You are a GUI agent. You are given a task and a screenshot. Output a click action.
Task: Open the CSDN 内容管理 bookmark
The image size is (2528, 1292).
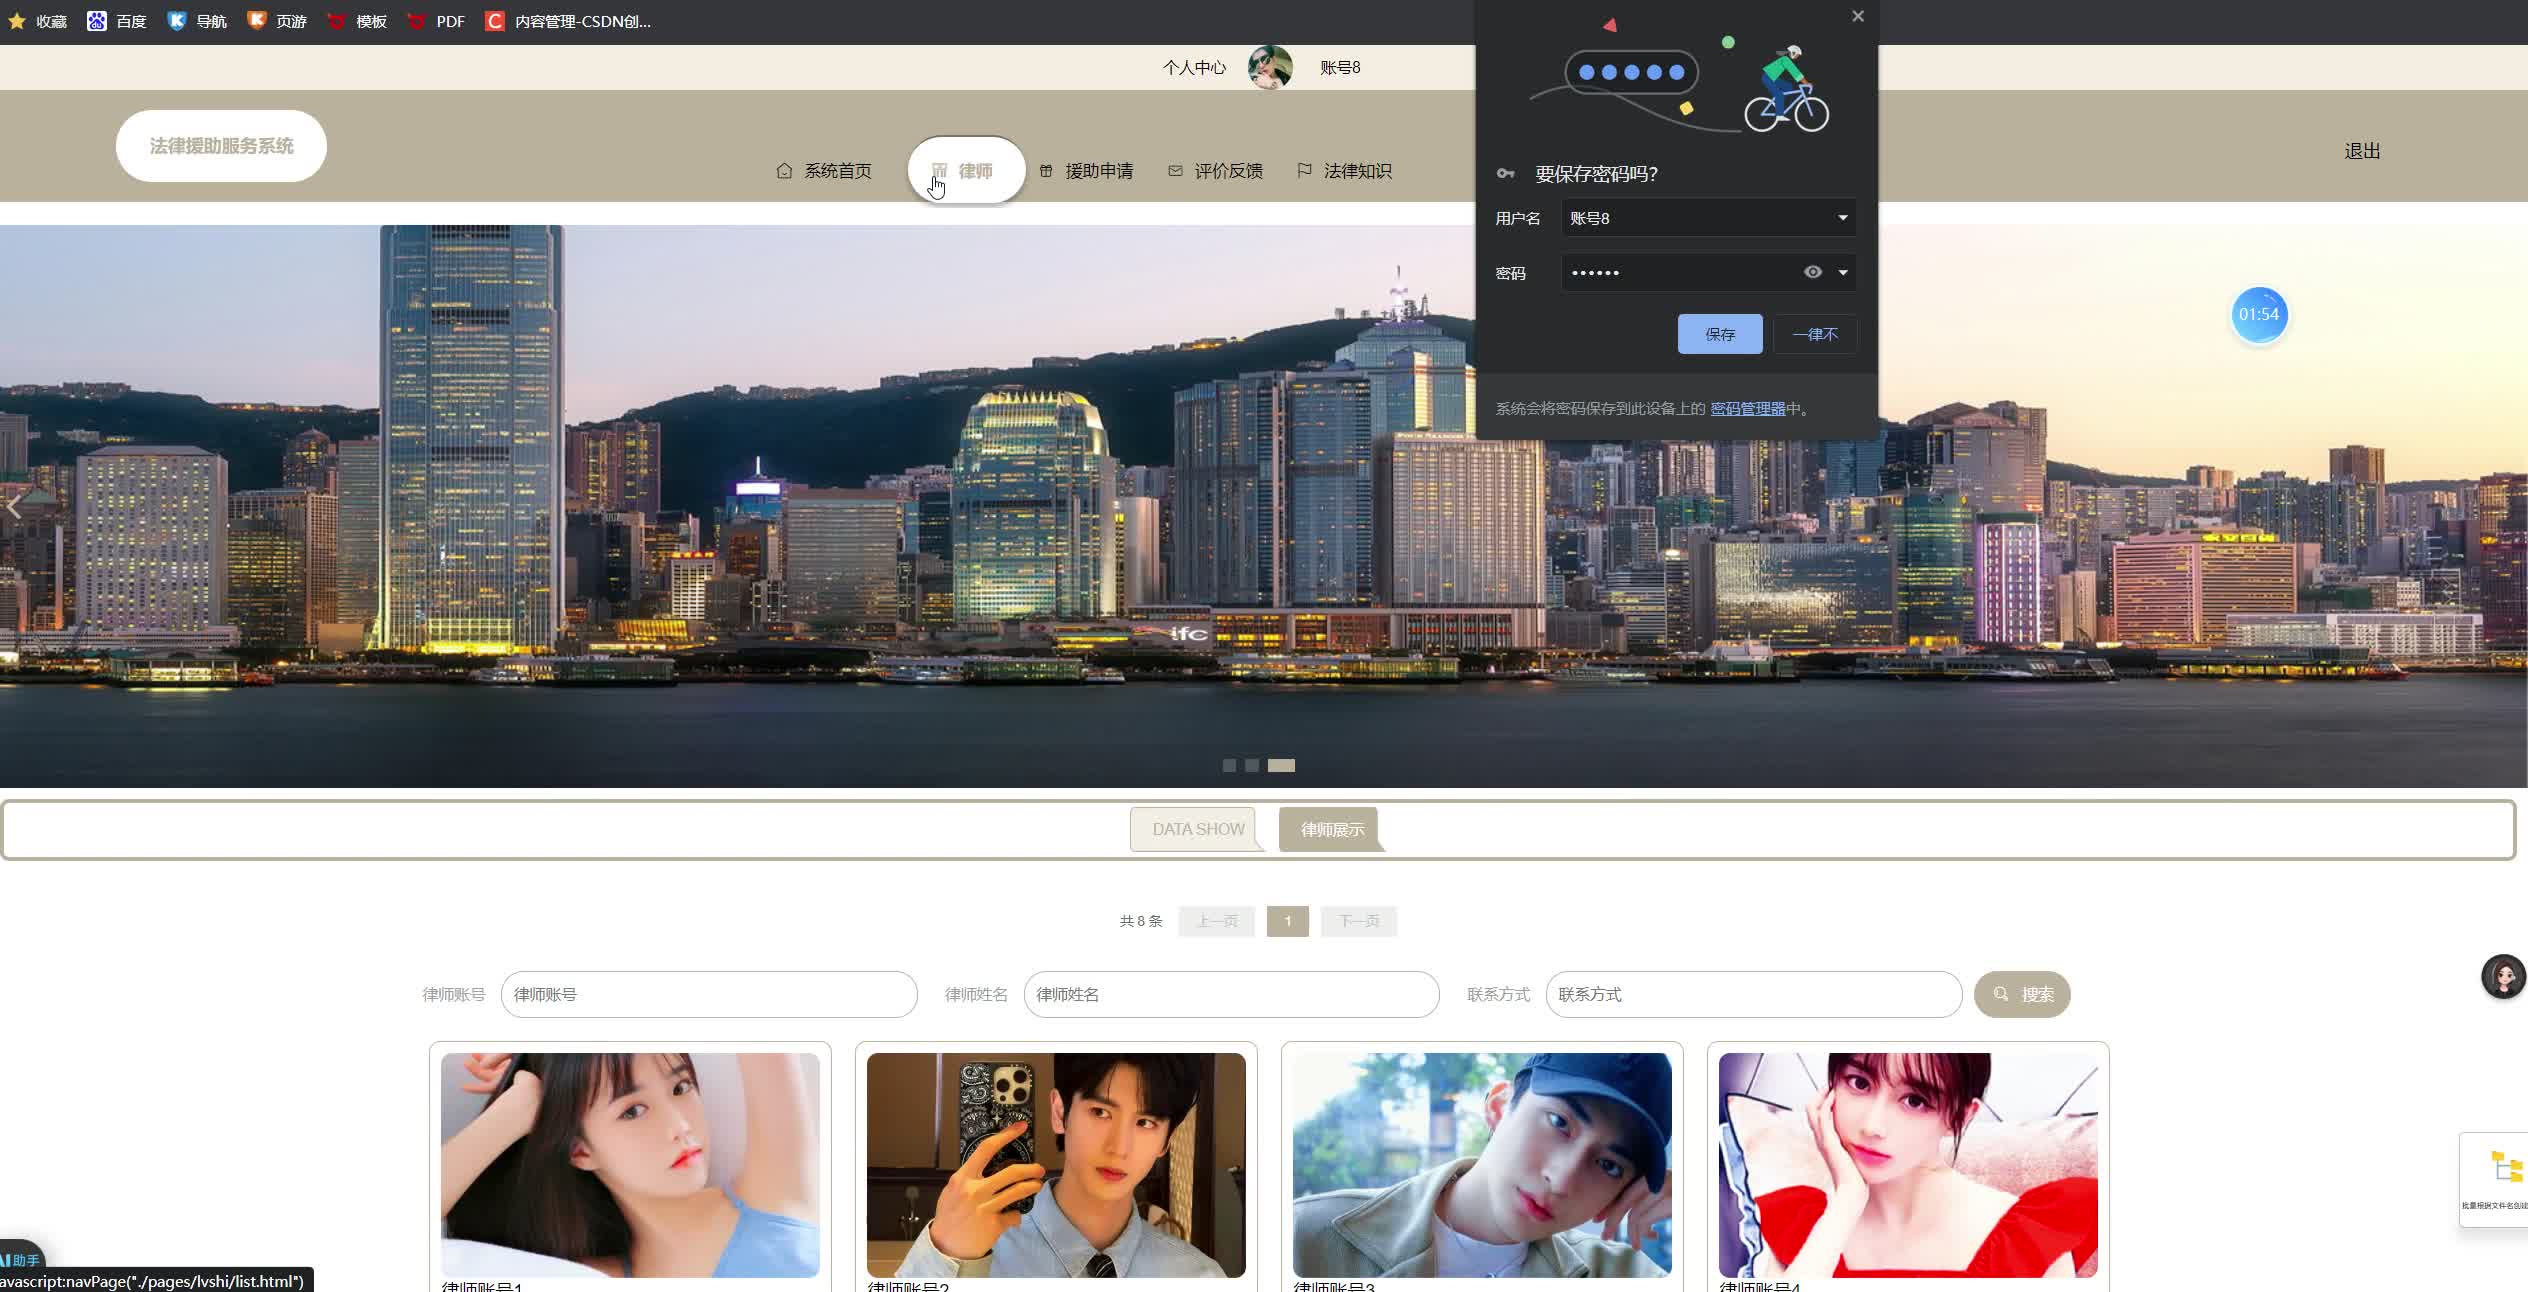click(568, 21)
